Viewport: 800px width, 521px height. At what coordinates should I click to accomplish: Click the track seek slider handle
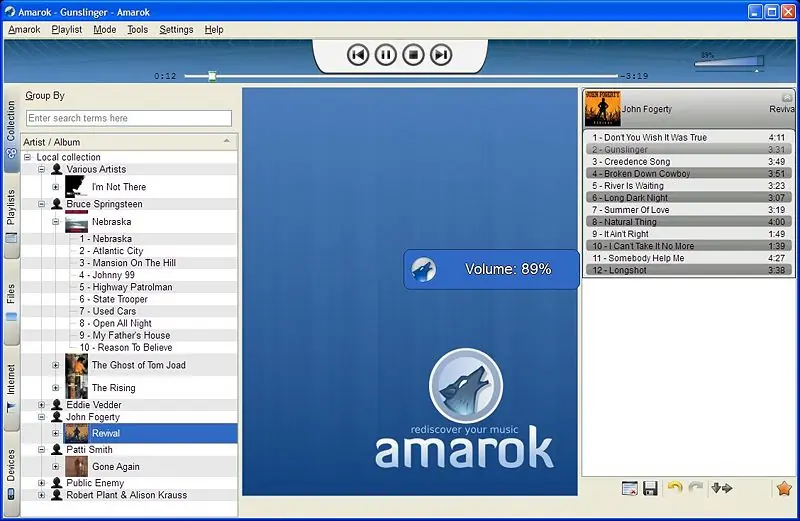(x=212, y=76)
